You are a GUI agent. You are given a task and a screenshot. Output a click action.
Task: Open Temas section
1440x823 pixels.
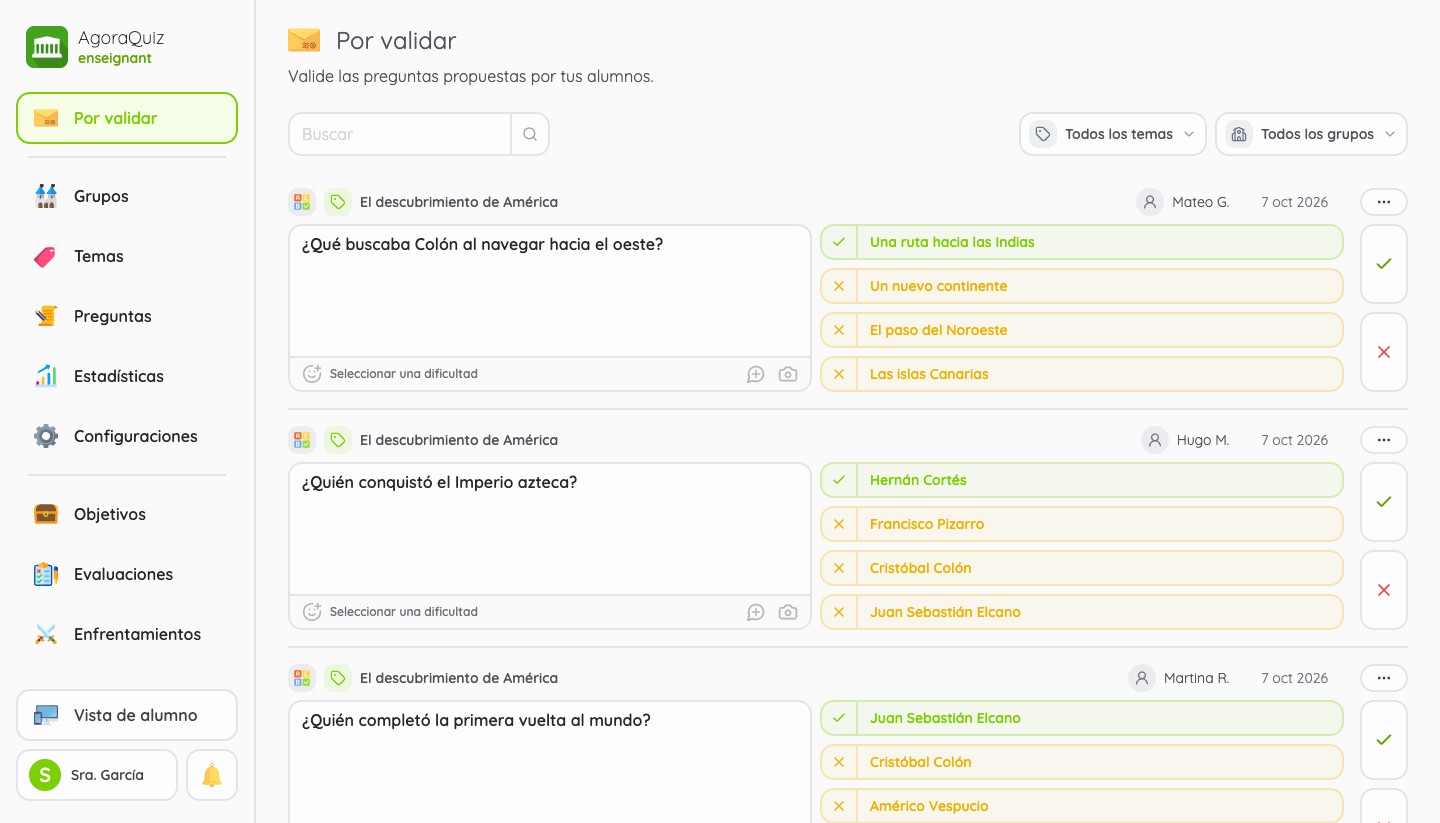click(127, 256)
